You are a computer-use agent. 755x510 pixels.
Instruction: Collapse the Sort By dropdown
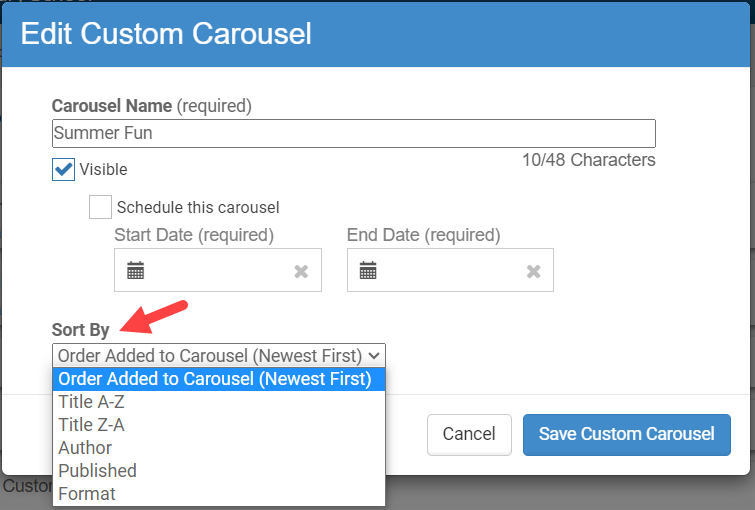[x=219, y=355]
